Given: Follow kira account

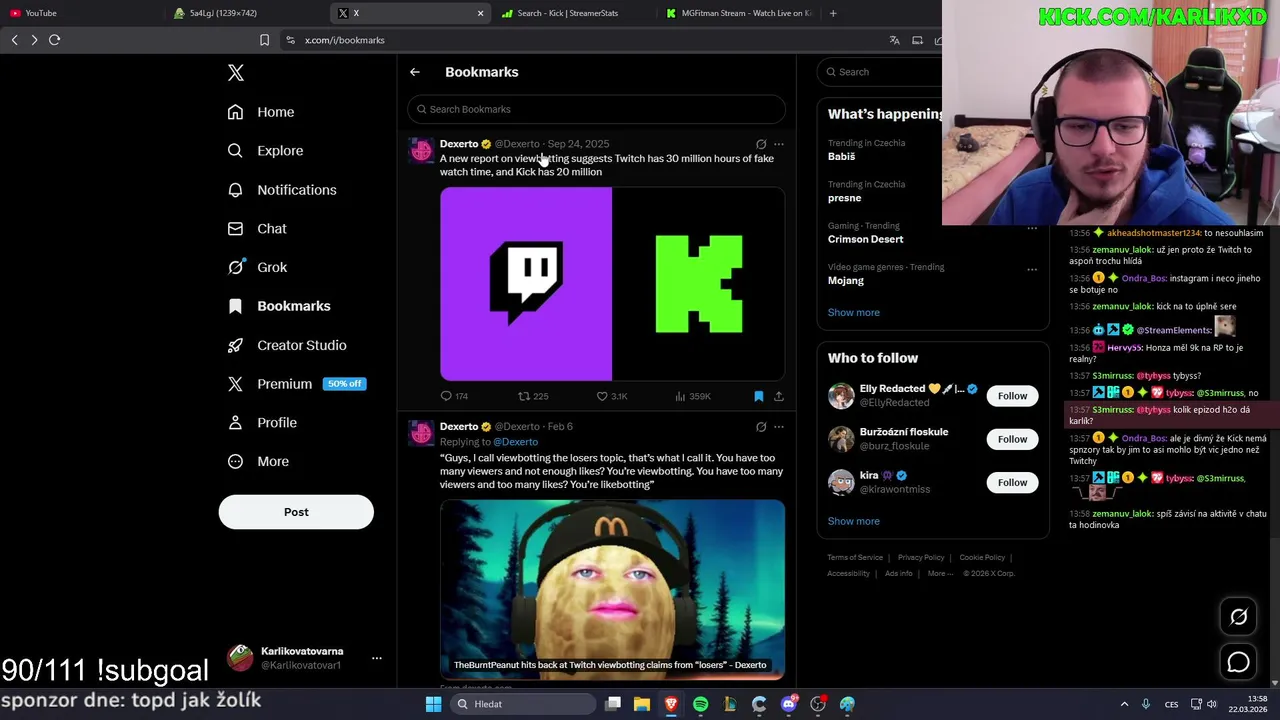Looking at the screenshot, I should point(1012,482).
